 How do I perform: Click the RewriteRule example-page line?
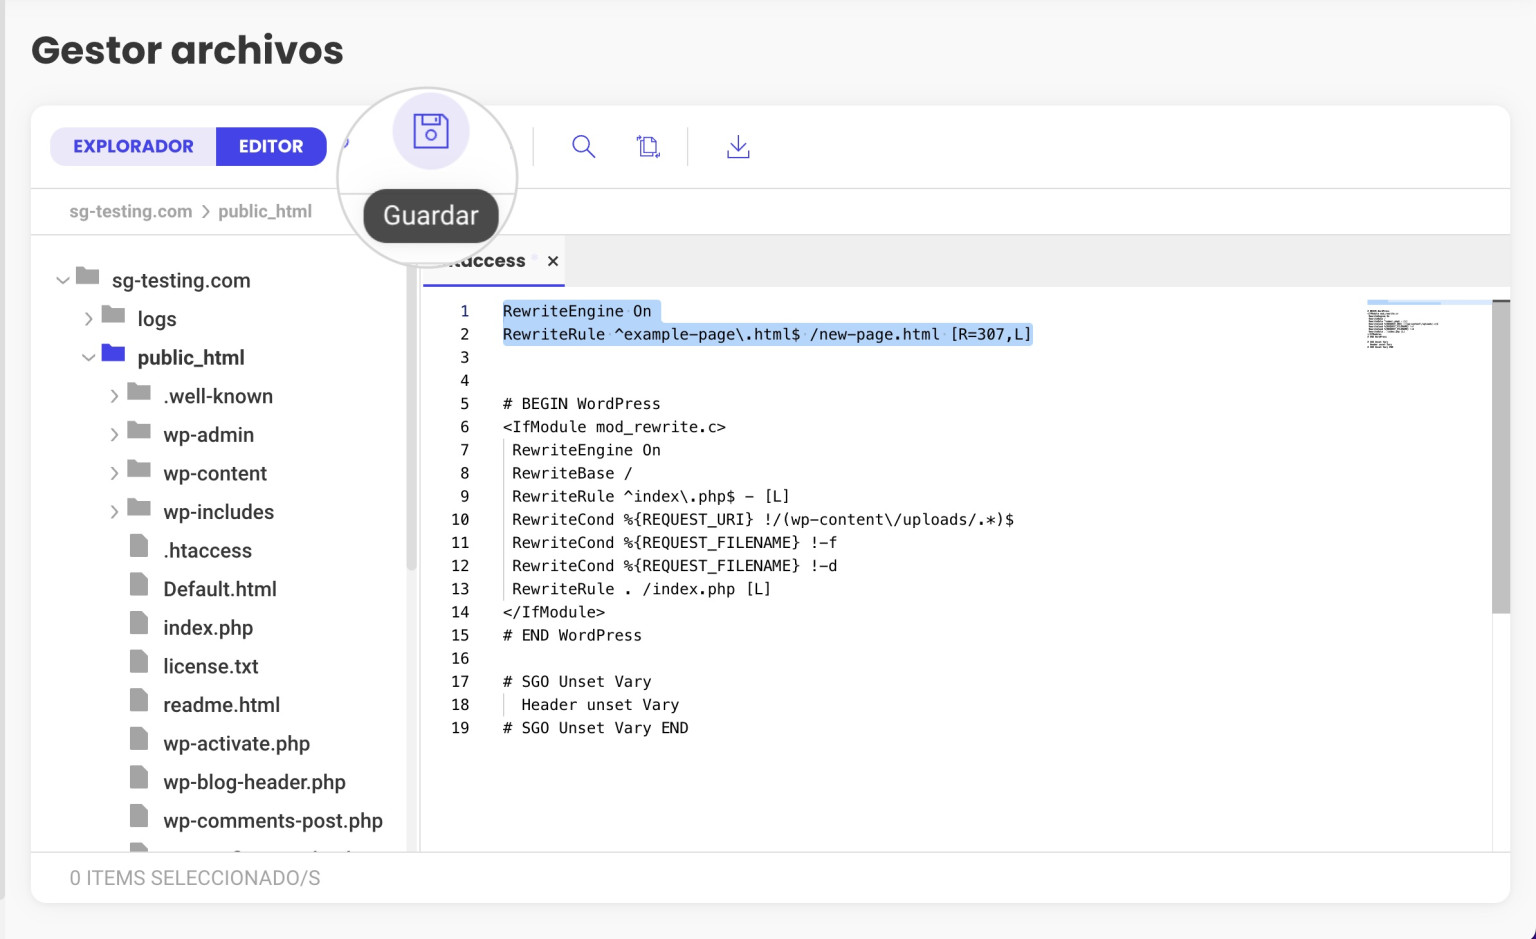(x=767, y=334)
